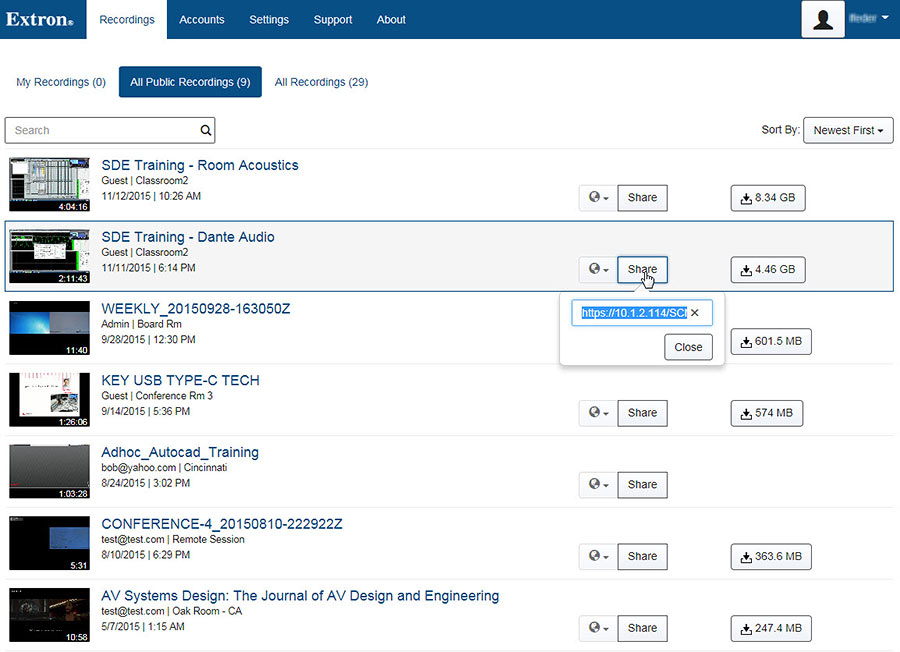Viewport: 900px width, 652px height.
Task: Expand the username dropdown in top bar
Action: (x=868, y=17)
